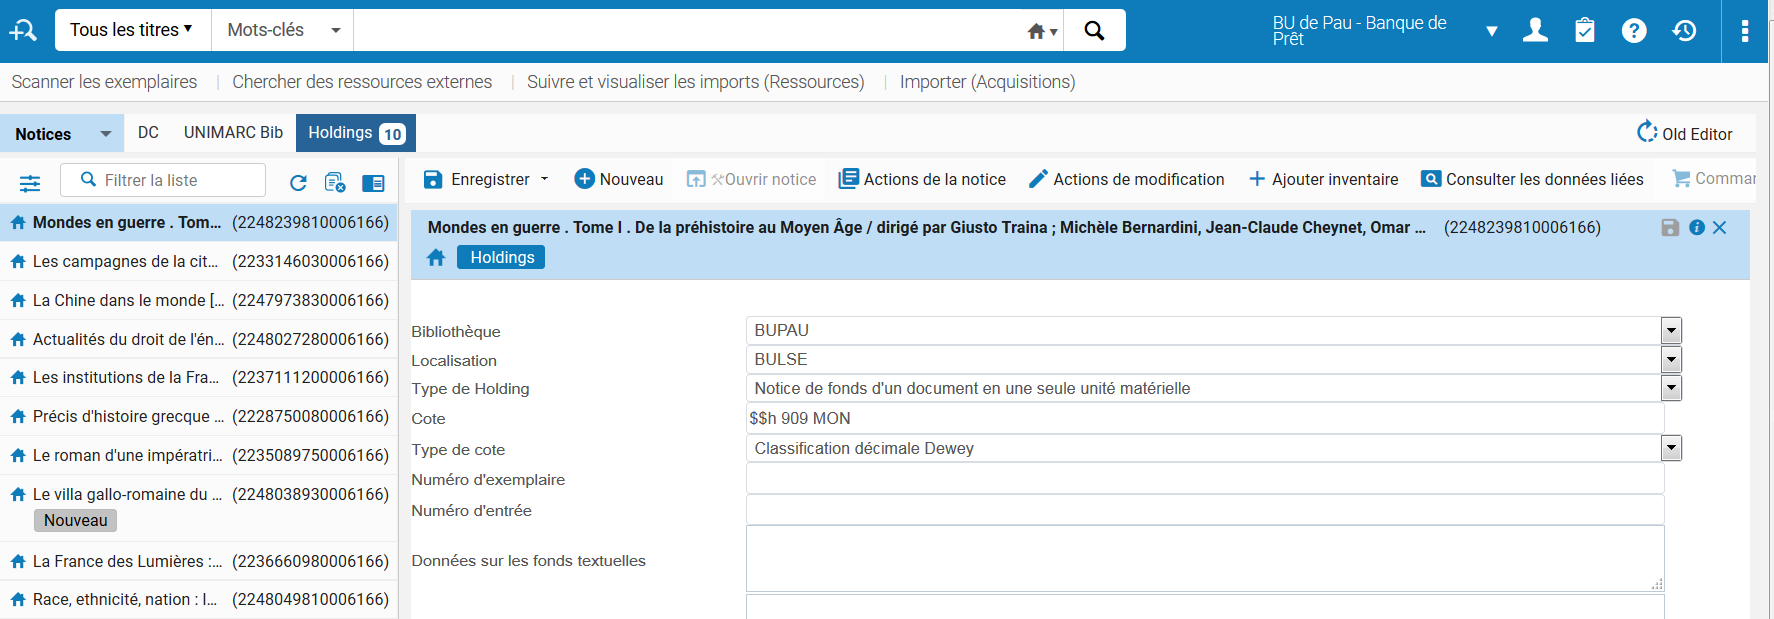Open Scanner les exemplaires link
Image resolution: width=1774 pixels, height=619 pixels.
pyautogui.click(x=104, y=82)
